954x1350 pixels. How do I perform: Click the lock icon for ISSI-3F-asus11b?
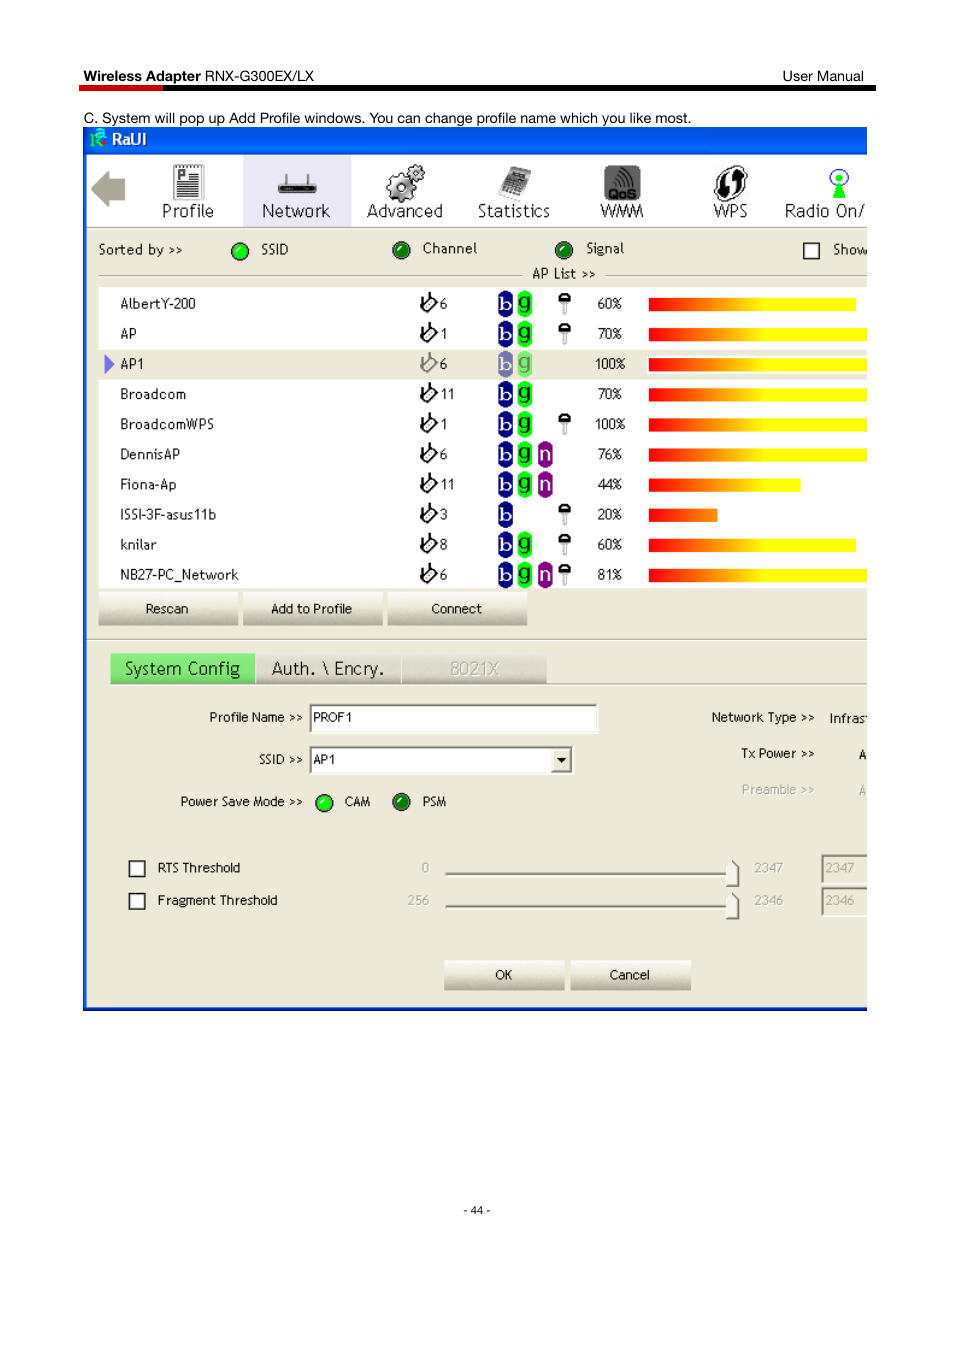(x=564, y=514)
